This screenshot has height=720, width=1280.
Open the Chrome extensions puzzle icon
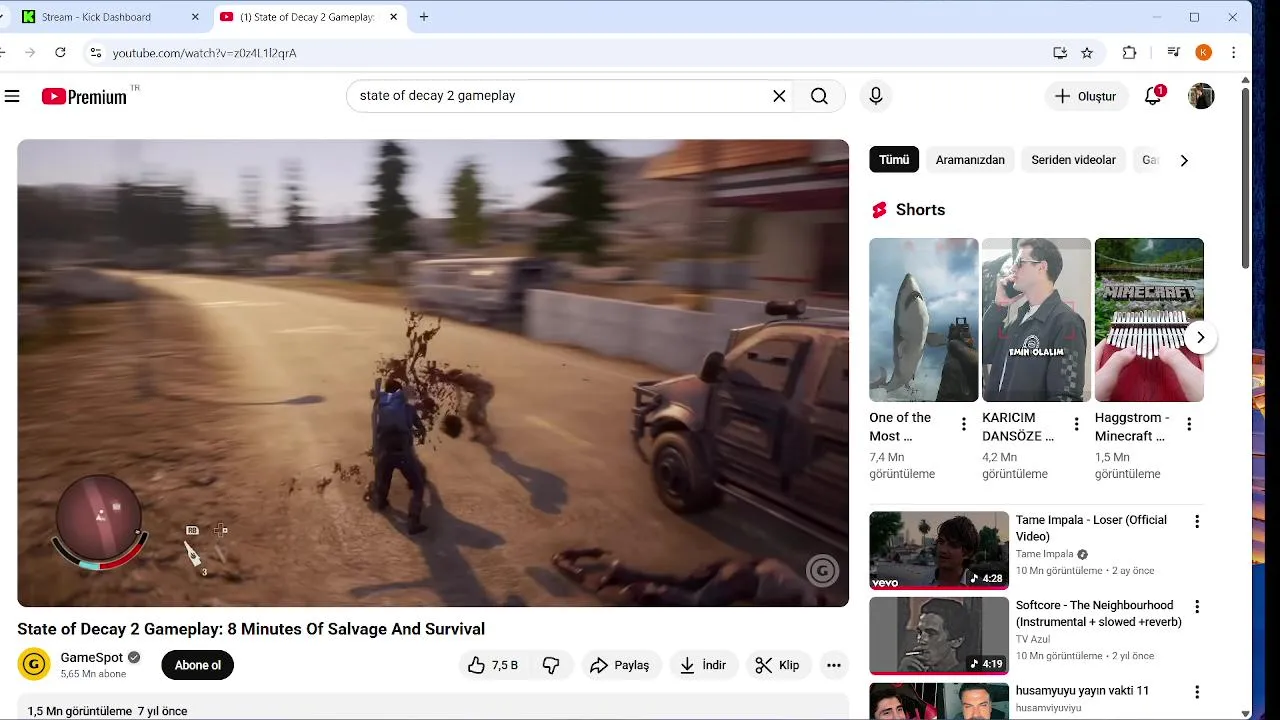tap(1130, 53)
